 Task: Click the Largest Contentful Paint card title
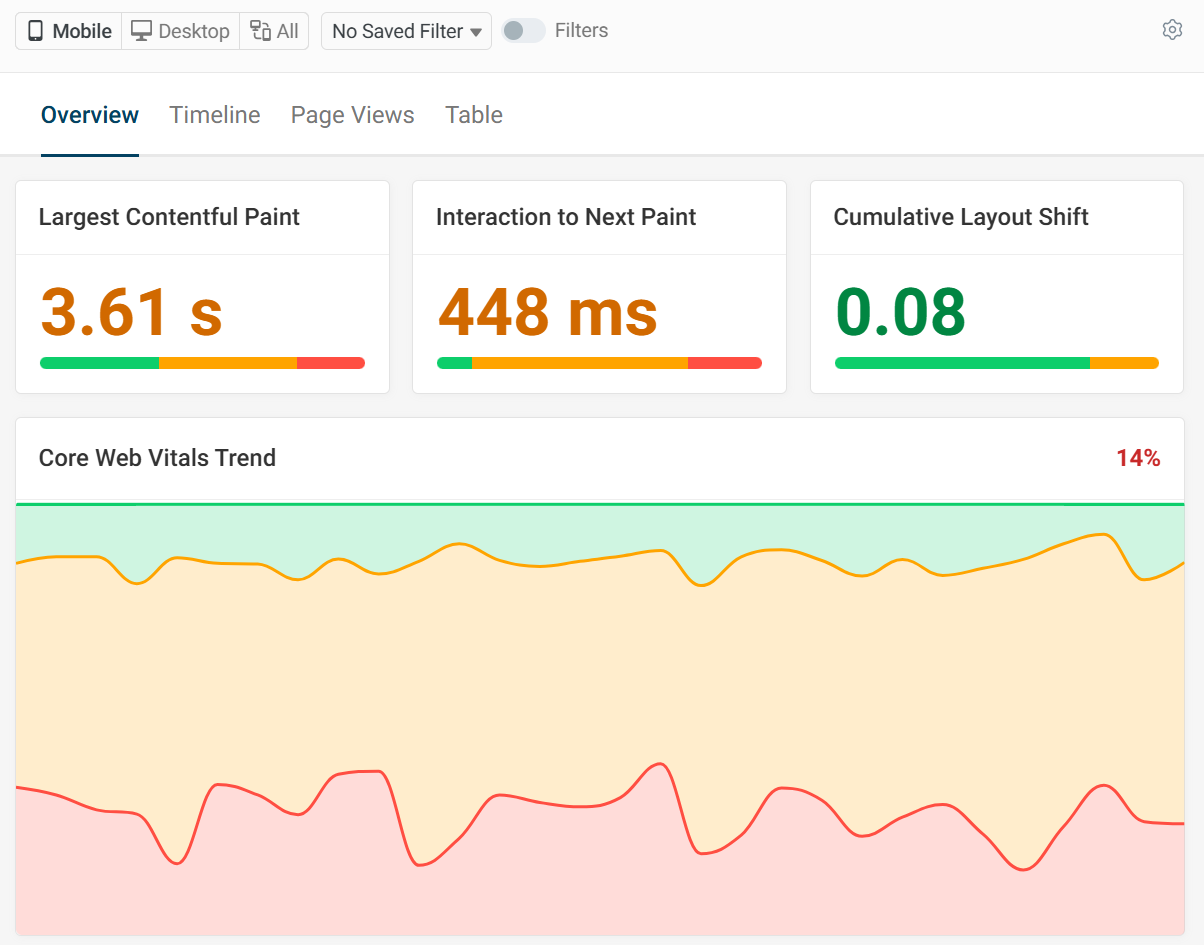point(169,217)
